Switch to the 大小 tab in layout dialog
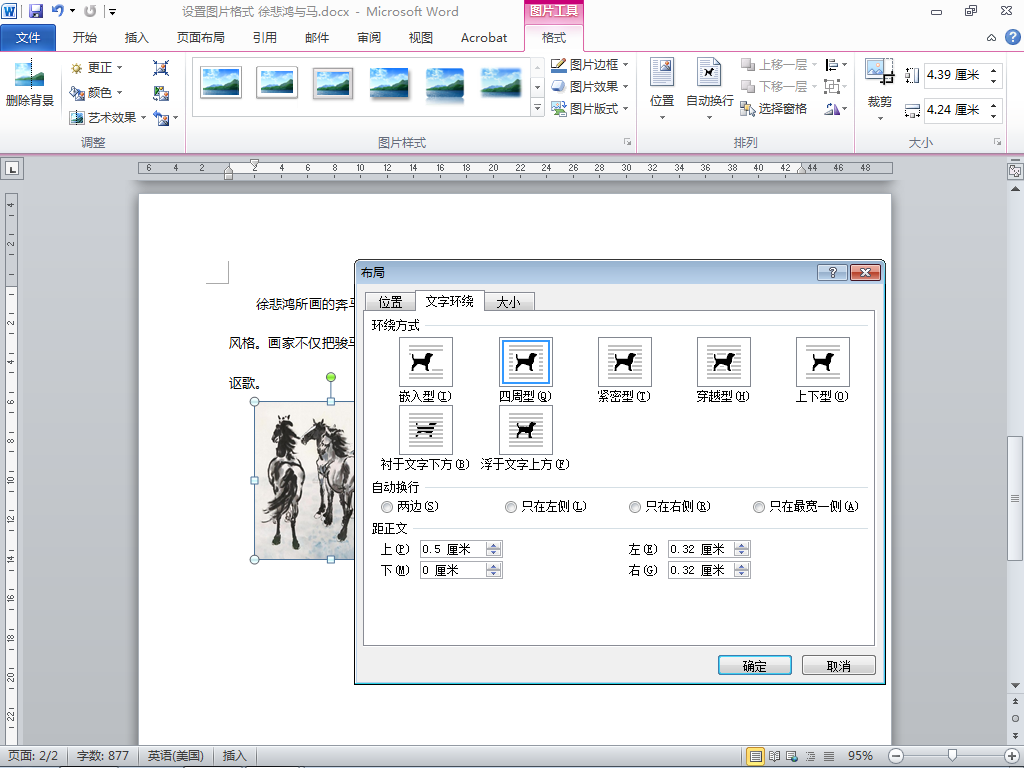Screen dimensions: 1024x768 pos(509,302)
